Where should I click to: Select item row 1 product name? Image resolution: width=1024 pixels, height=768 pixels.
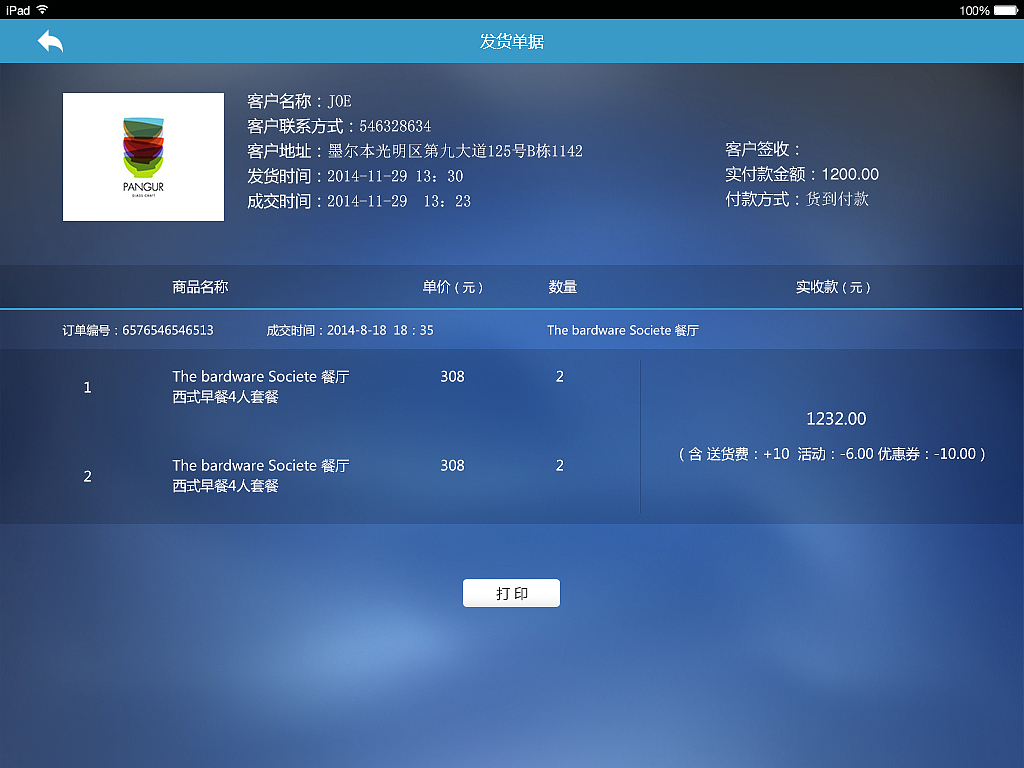[261, 387]
